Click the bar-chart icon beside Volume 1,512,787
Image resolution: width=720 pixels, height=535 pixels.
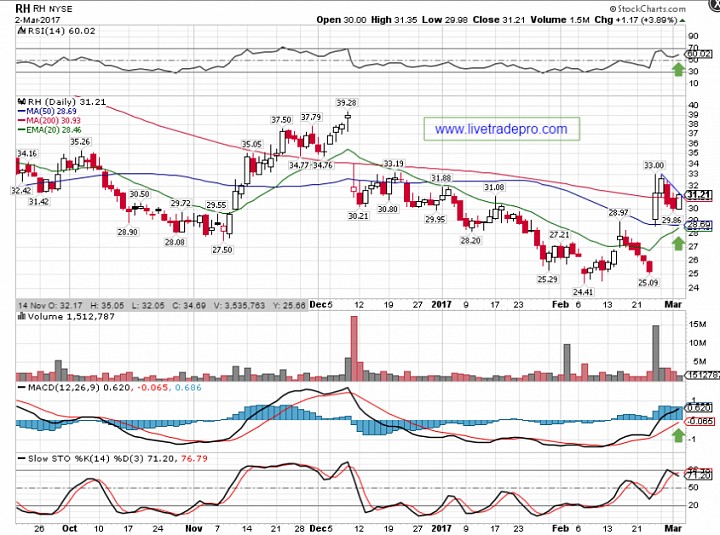click(x=21, y=316)
